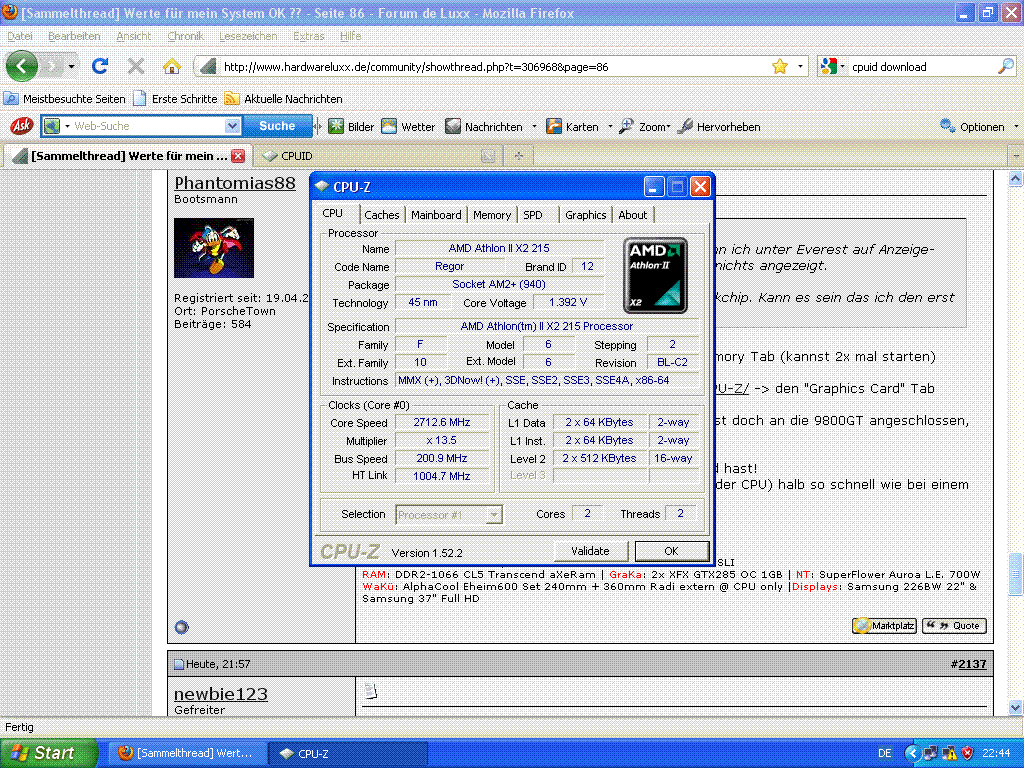Click the AMD Athlon II logo in CPU-Z

coord(655,276)
